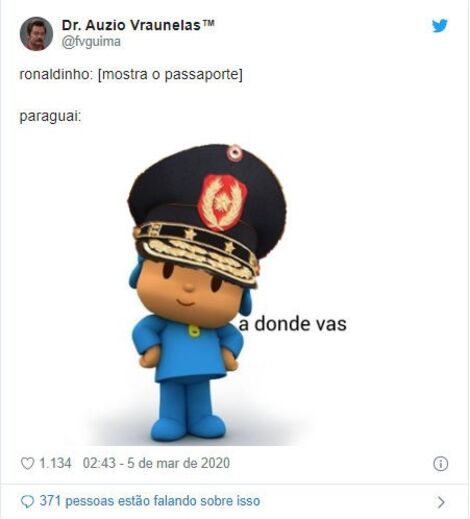Viewport: 470px width, 519px height.
Task: Click the small round cockade atop the cap
Action: (x=234, y=152)
